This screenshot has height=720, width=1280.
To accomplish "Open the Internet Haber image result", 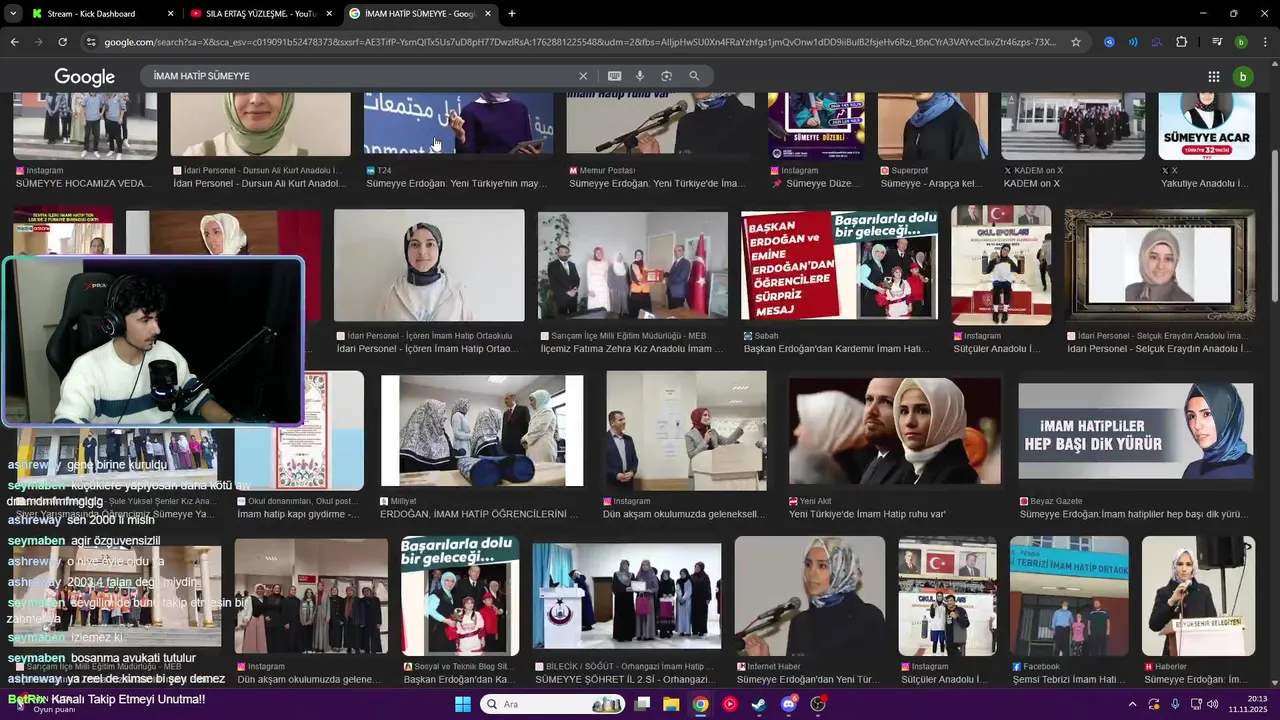I will 810,596.
